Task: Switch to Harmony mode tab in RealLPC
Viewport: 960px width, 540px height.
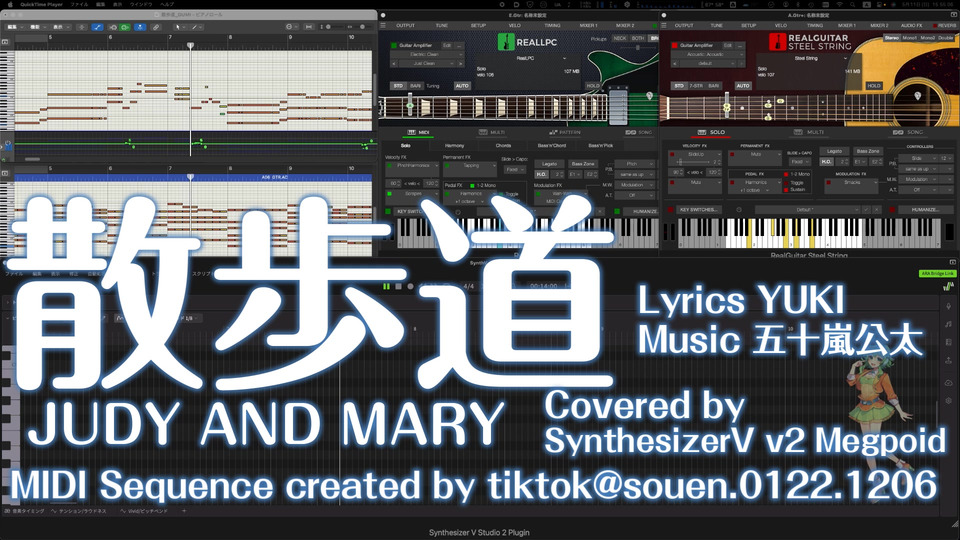Action: point(454,146)
